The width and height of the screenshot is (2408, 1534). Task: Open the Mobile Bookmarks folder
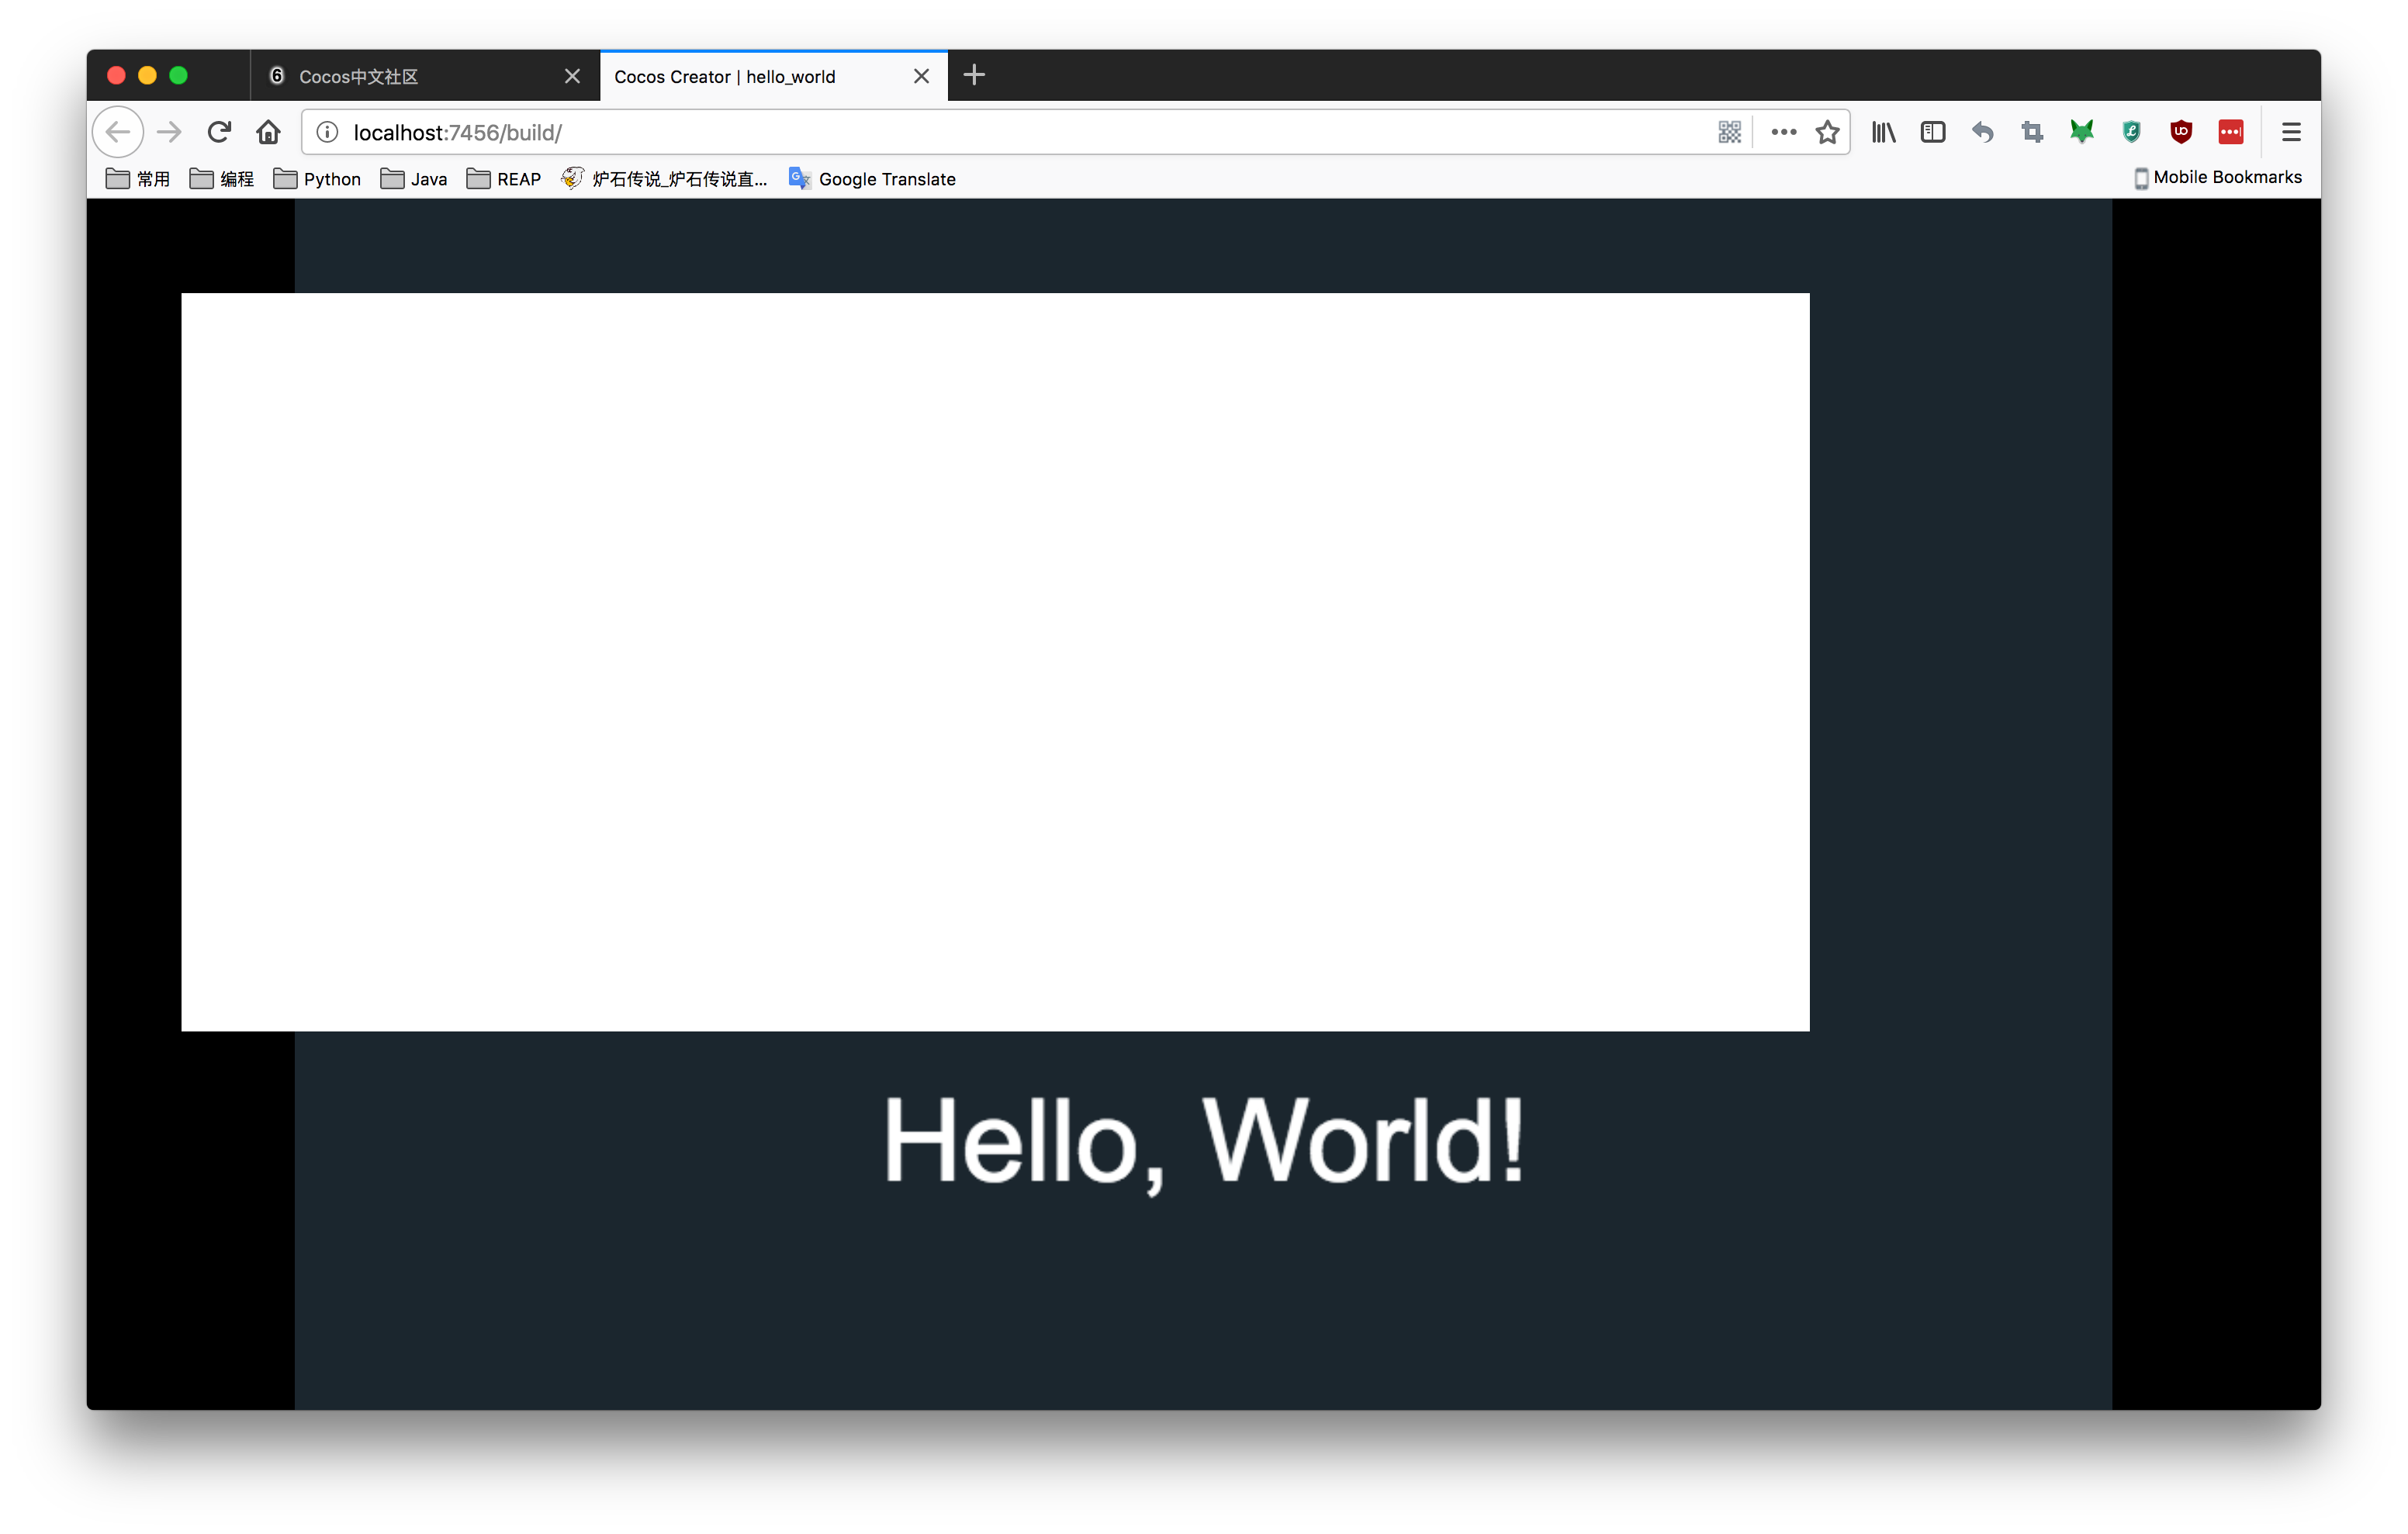pyautogui.click(x=2217, y=178)
